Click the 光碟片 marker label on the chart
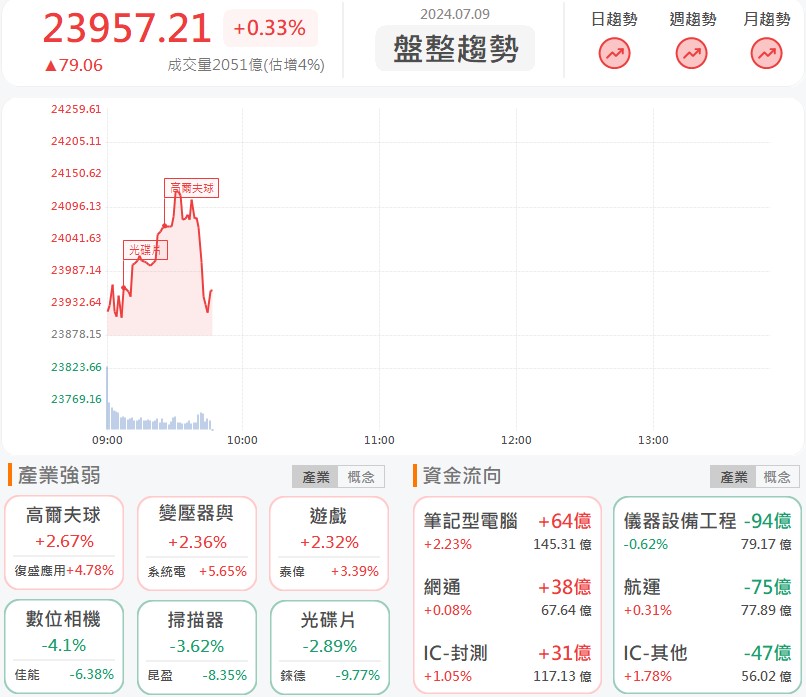This screenshot has height=697, width=806. [x=145, y=250]
